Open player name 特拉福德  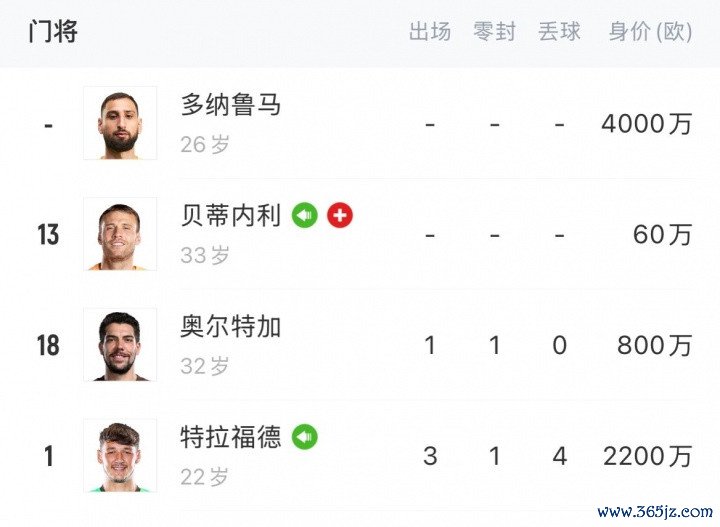click(x=231, y=437)
